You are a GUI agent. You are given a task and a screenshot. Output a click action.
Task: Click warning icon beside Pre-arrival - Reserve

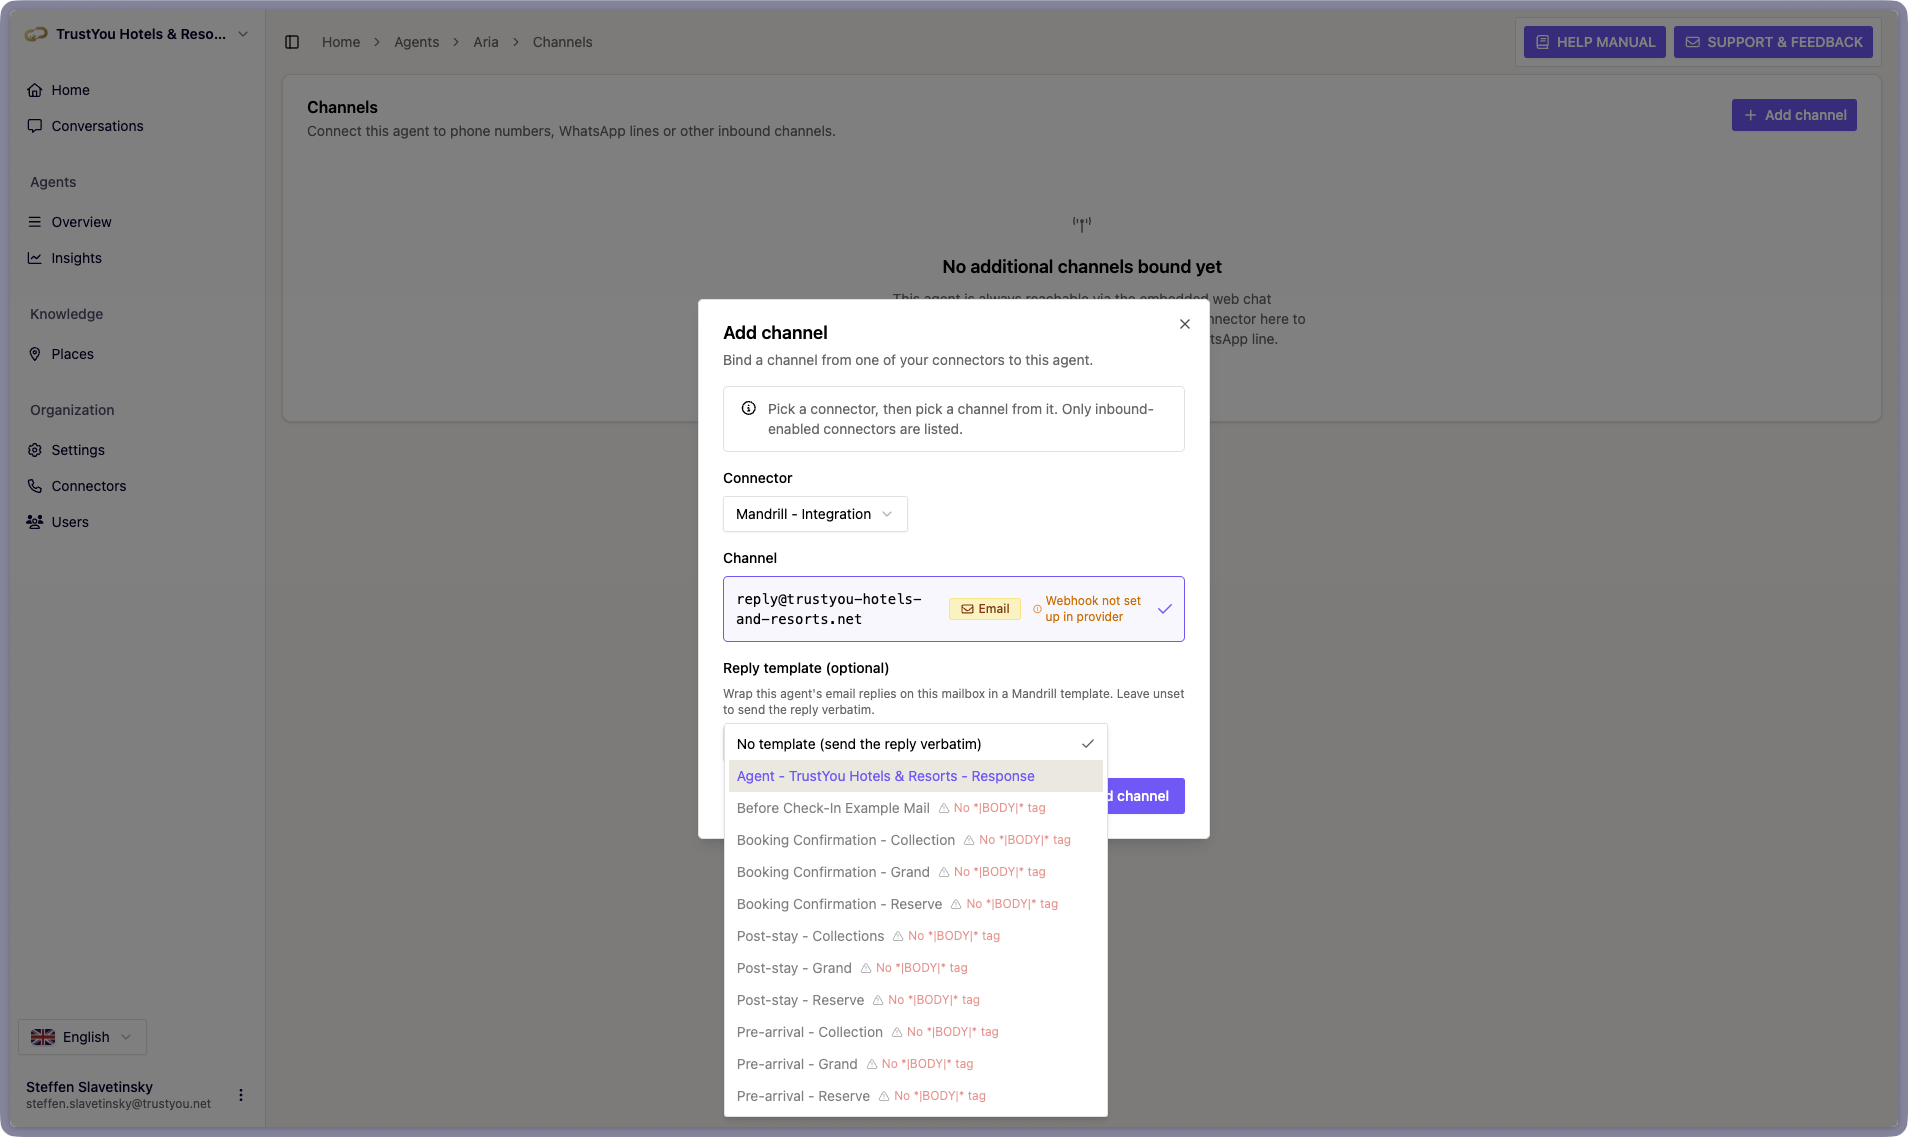tap(884, 1096)
